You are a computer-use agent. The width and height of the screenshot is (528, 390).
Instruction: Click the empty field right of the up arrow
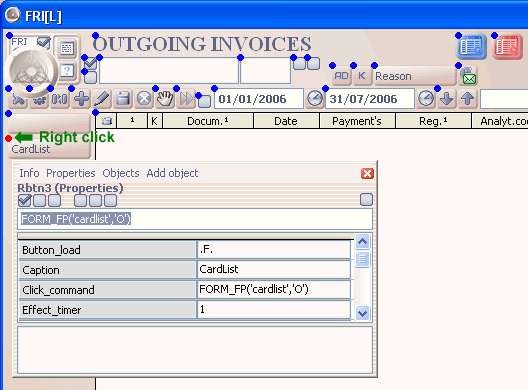(x=504, y=99)
